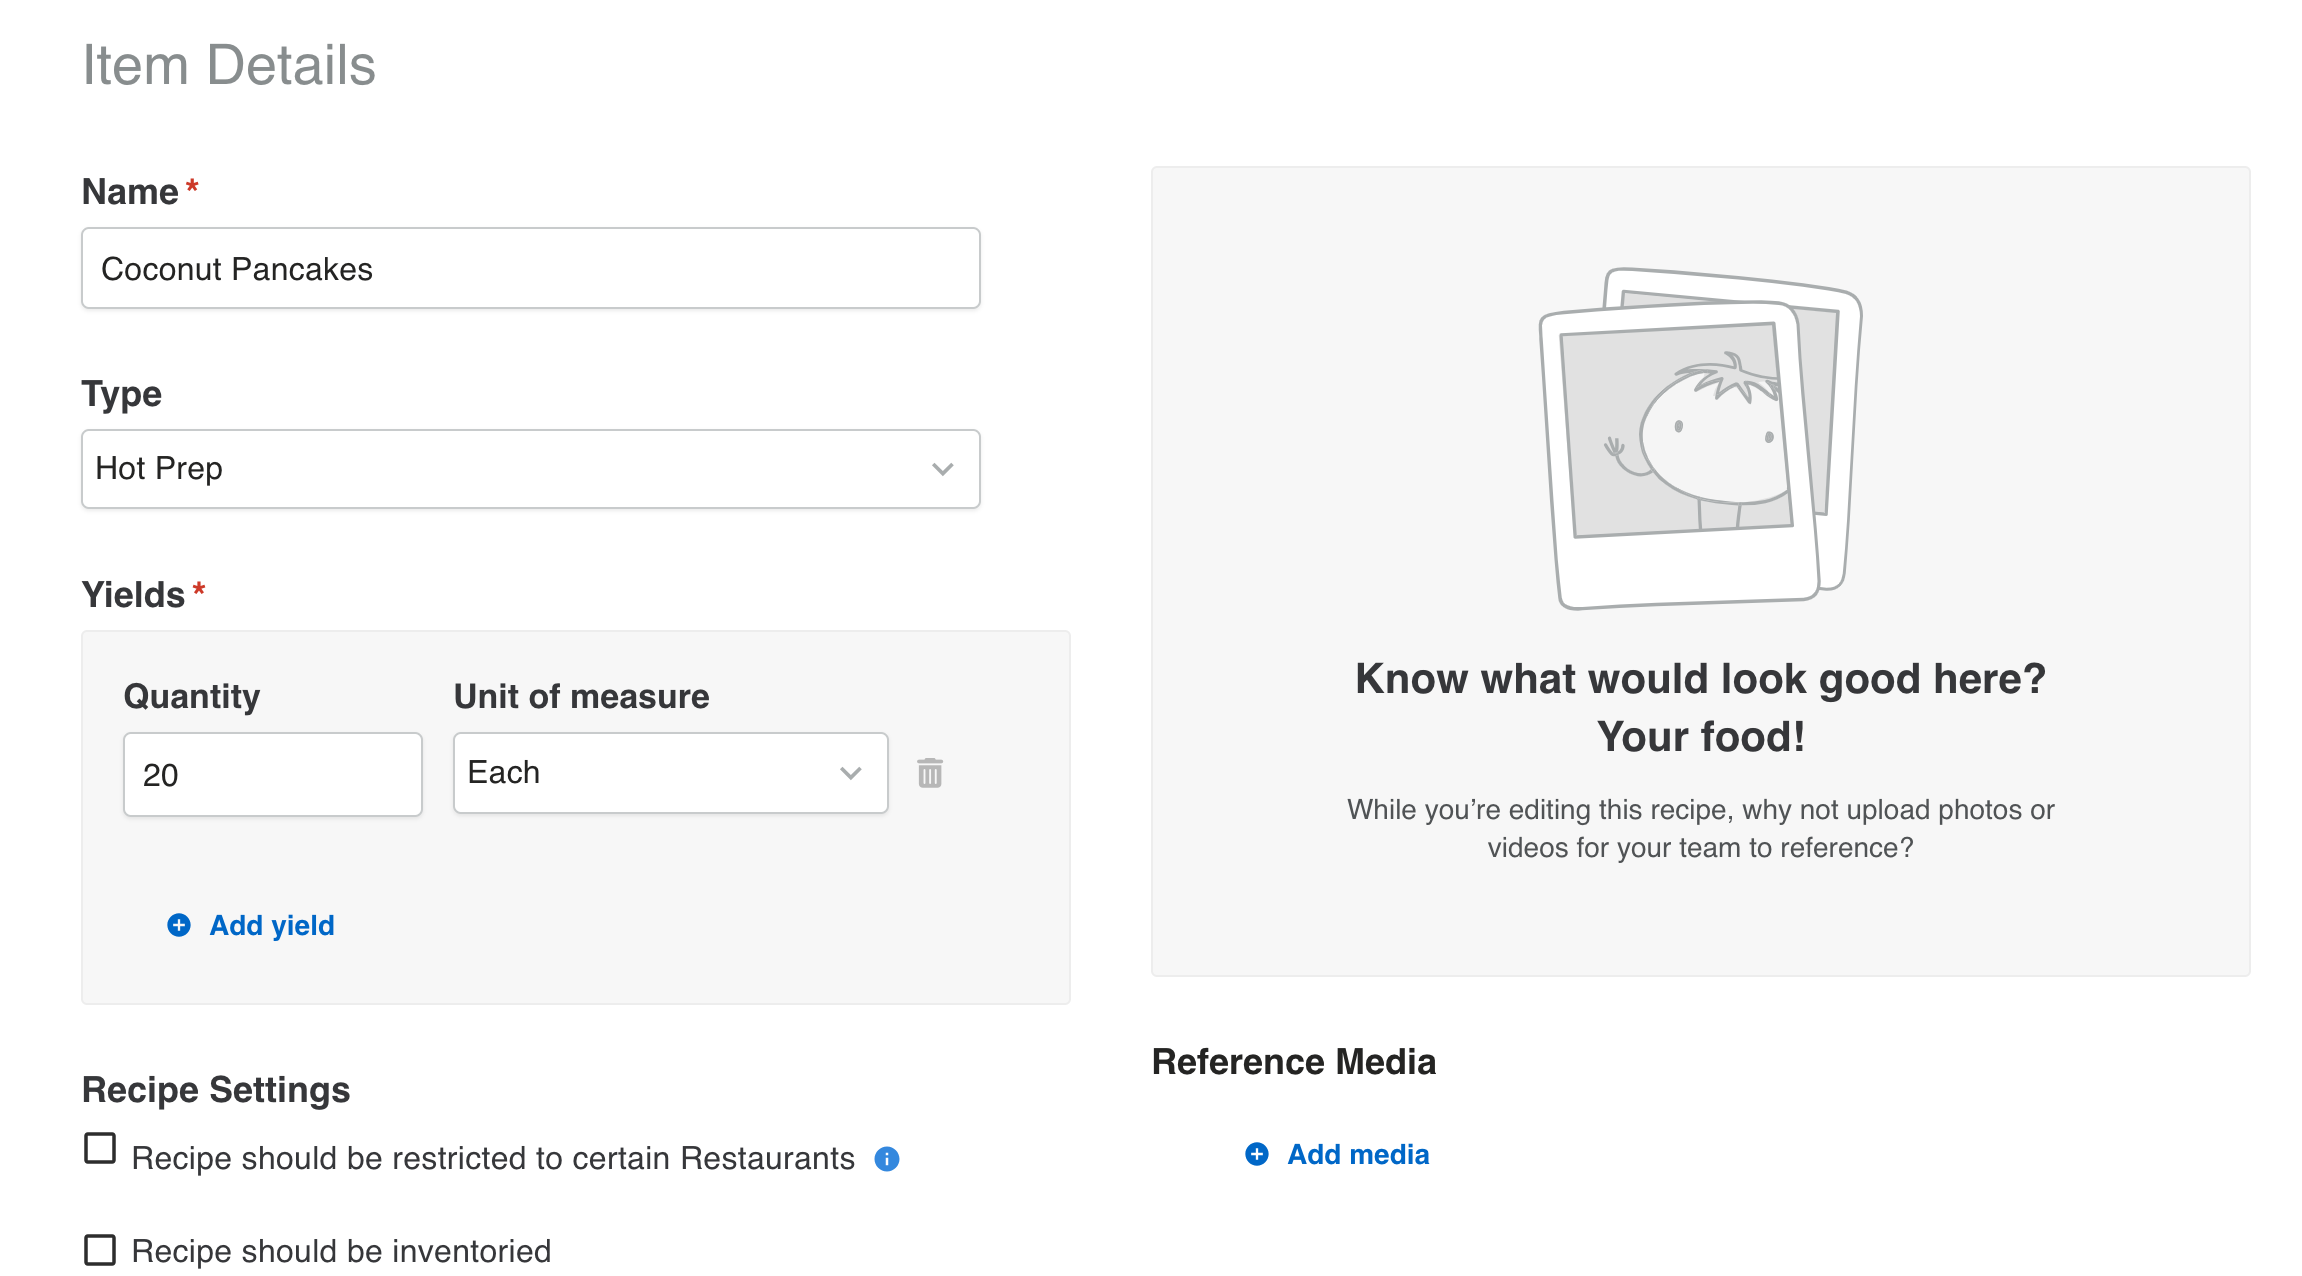Click the Item Details heading

coord(230,65)
